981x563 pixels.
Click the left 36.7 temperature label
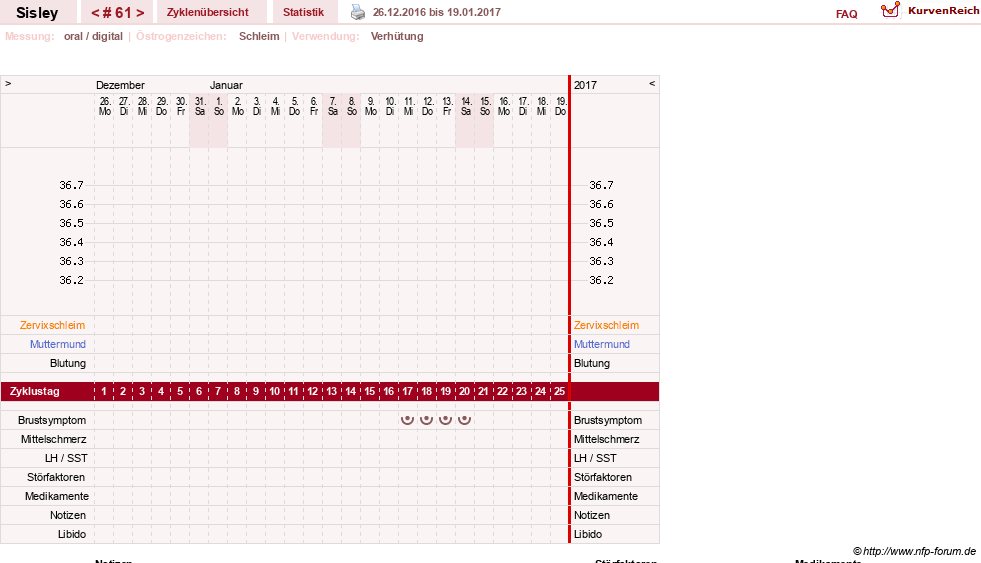[71, 185]
